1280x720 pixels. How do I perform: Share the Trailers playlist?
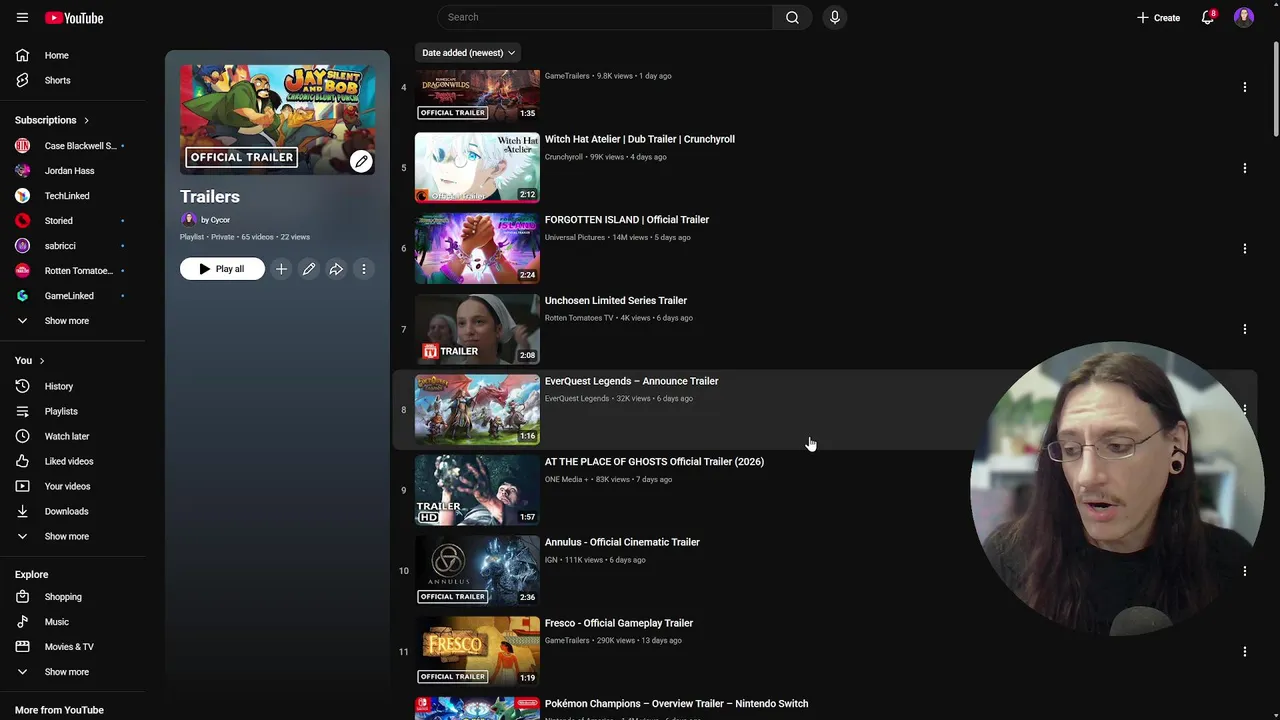point(336,269)
